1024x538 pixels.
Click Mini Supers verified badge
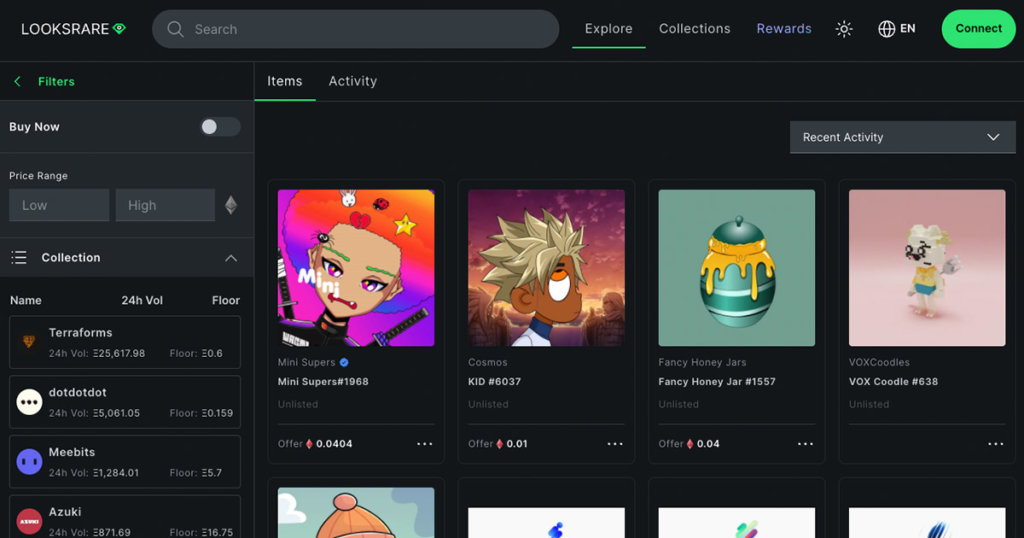tap(344, 362)
